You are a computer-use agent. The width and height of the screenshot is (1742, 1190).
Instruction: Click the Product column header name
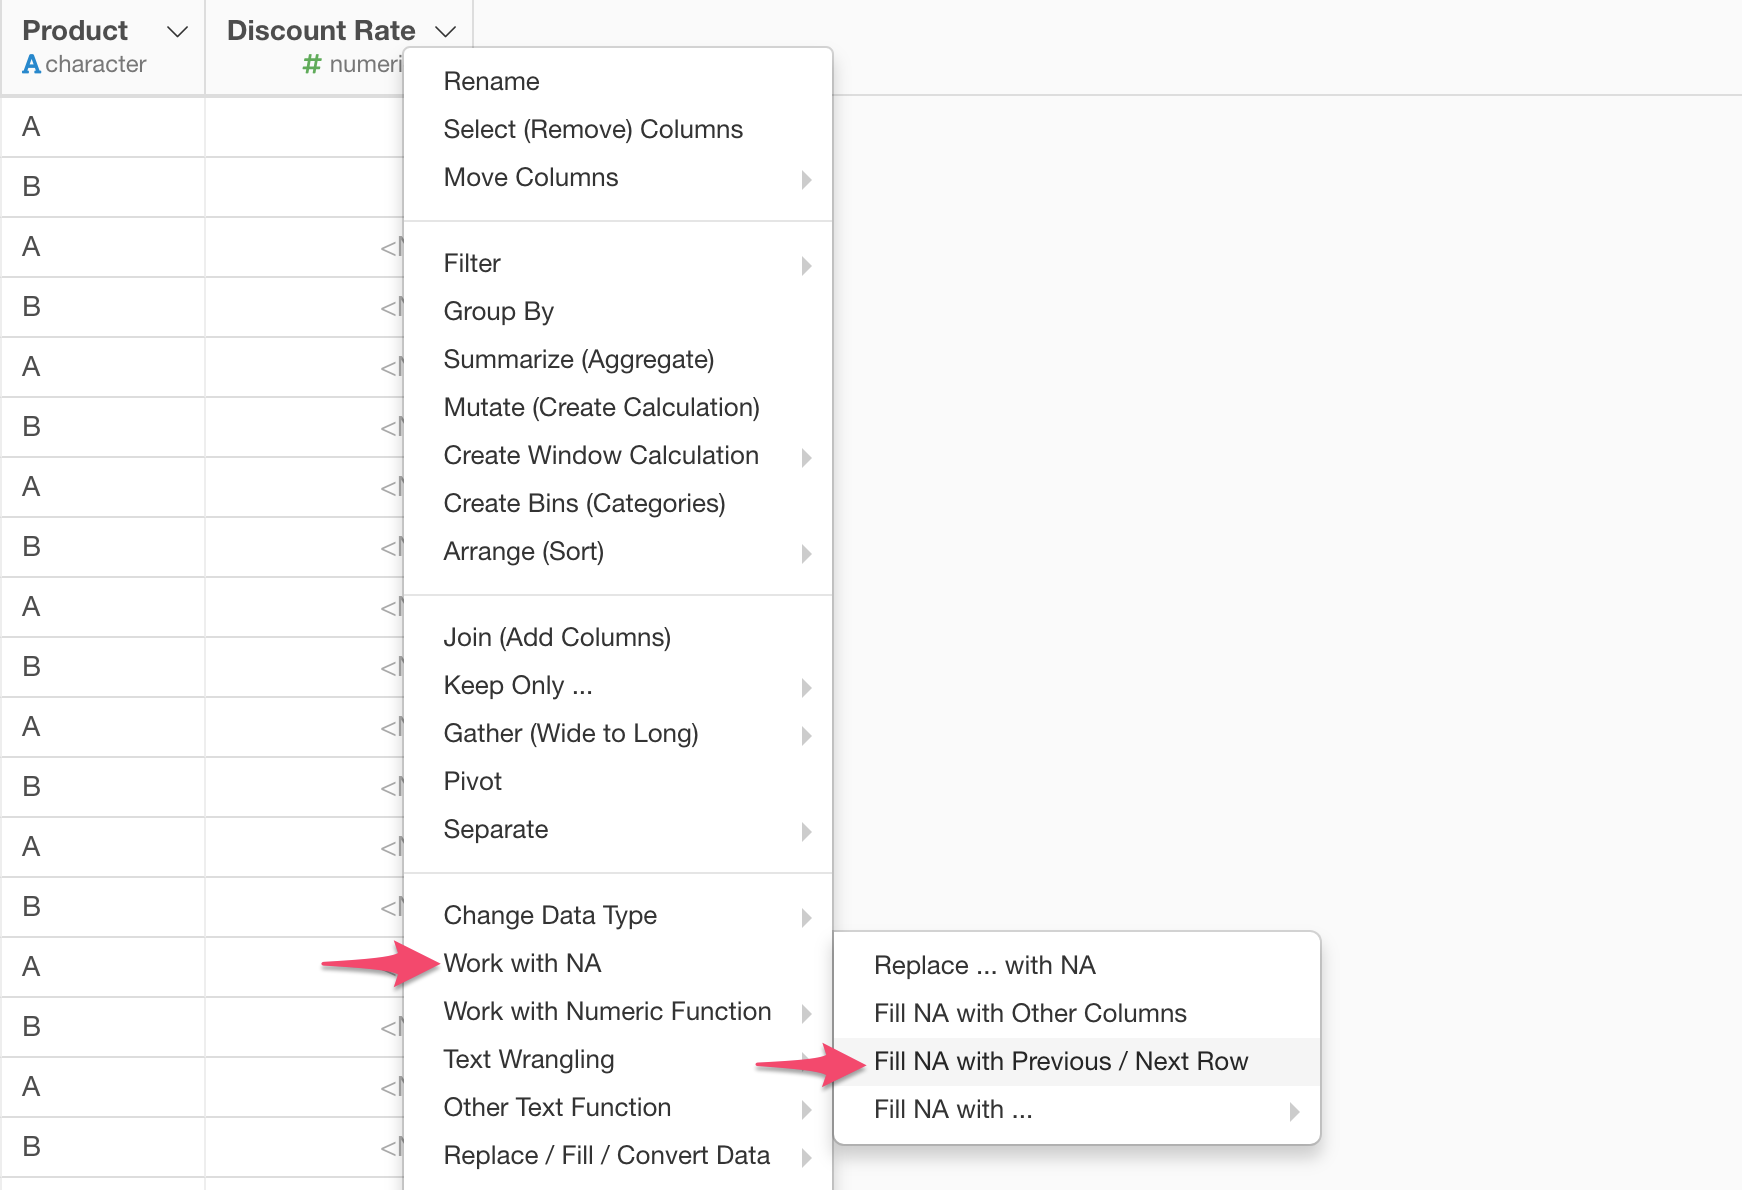click(75, 30)
